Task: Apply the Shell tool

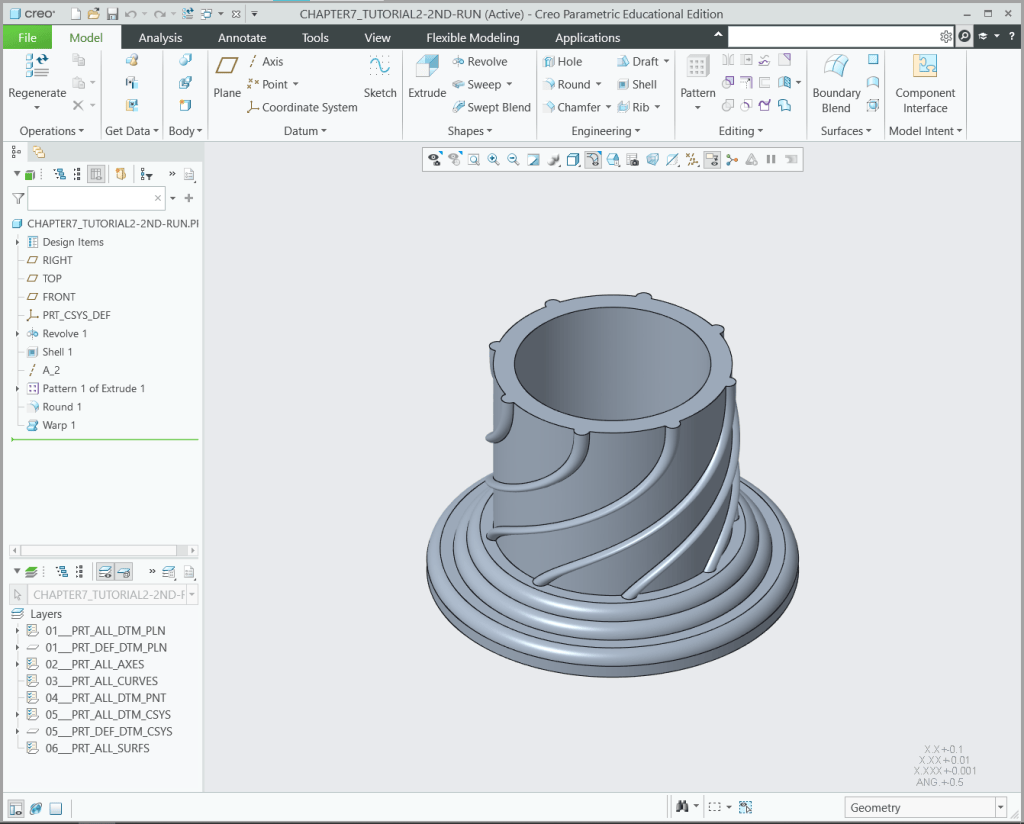Action: tap(637, 84)
